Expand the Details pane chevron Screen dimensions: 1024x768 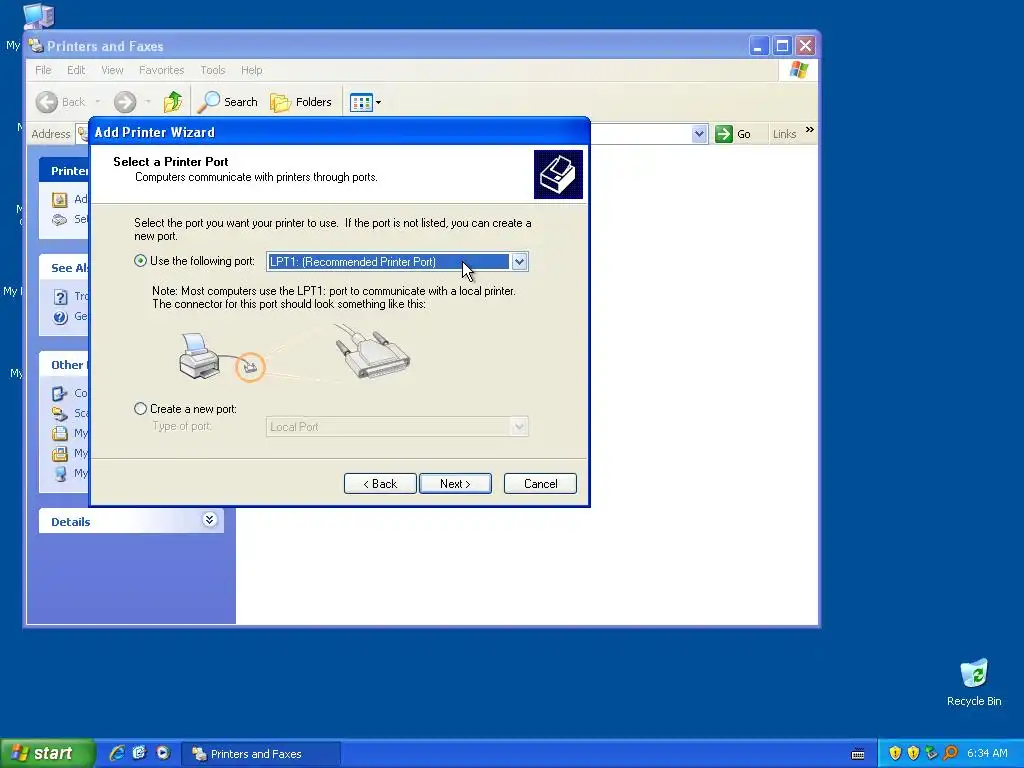(209, 520)
